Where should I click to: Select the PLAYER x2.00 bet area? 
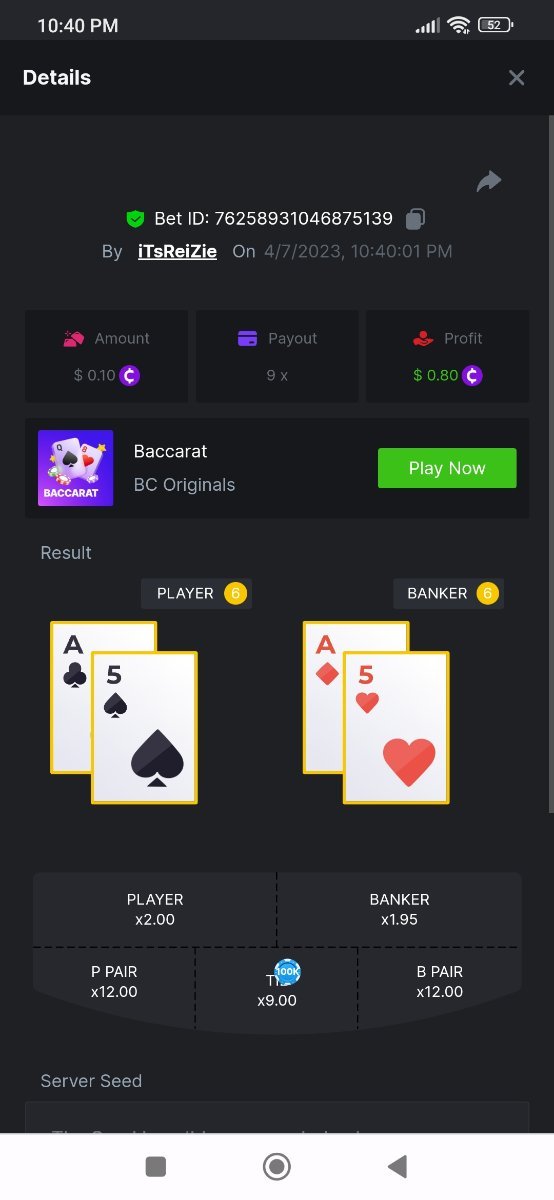point(155,909)
